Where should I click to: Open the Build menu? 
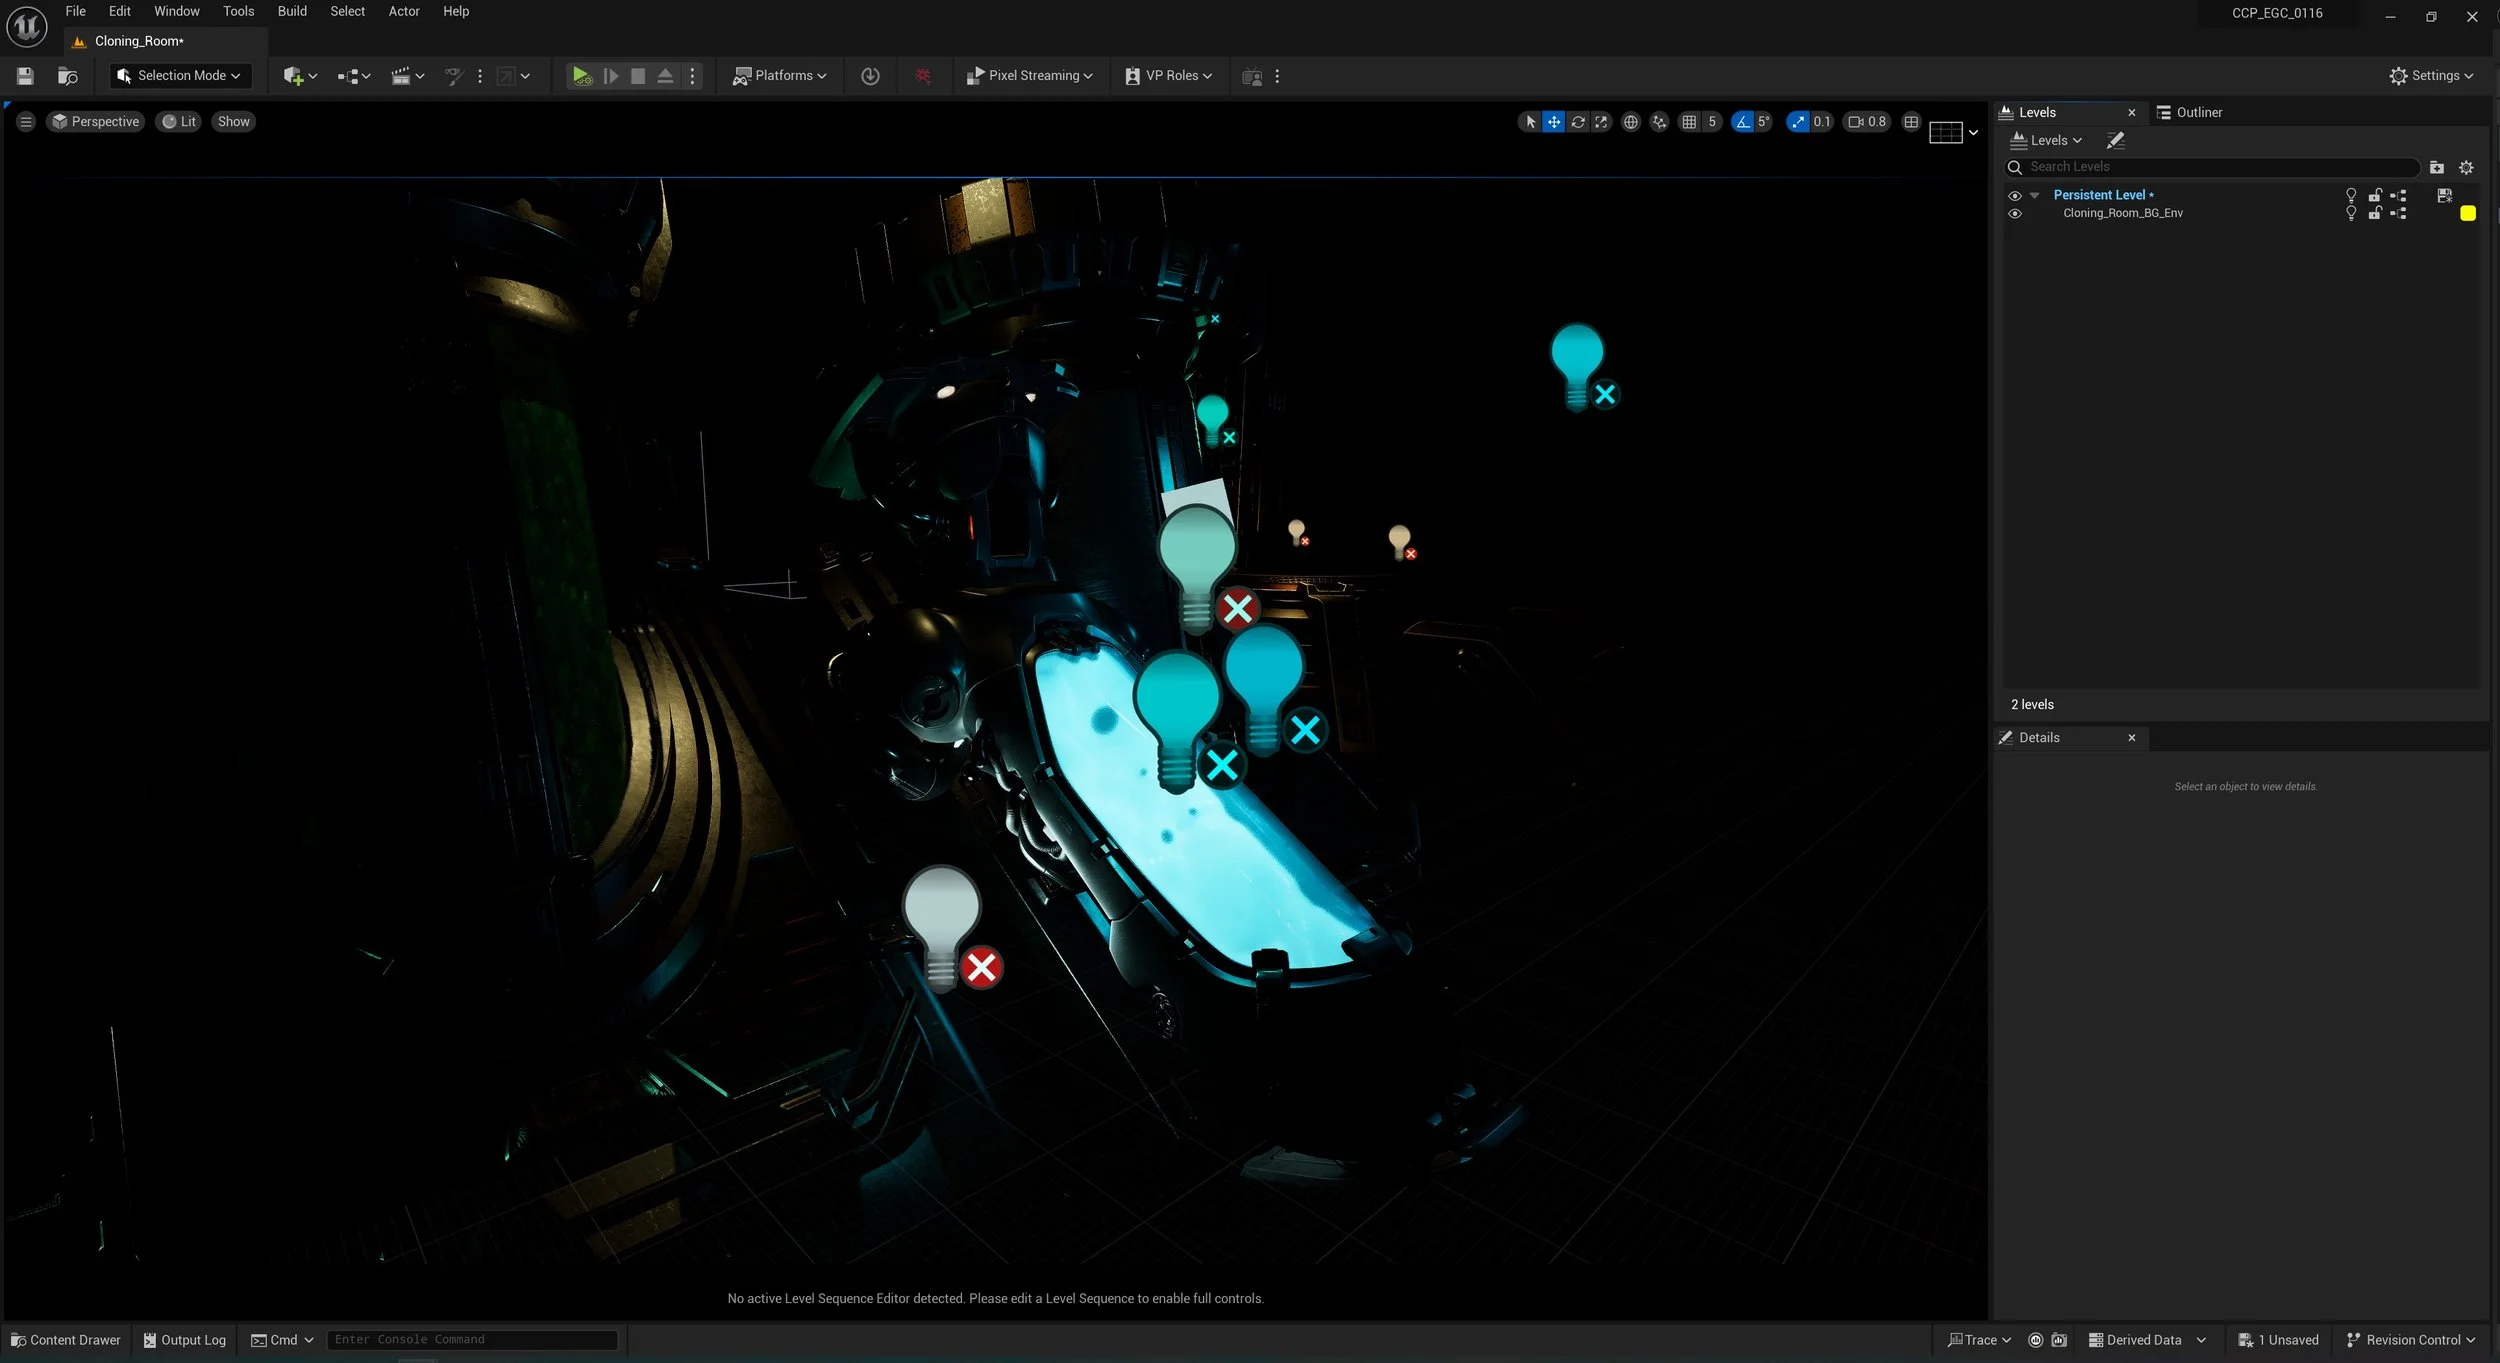292,11
